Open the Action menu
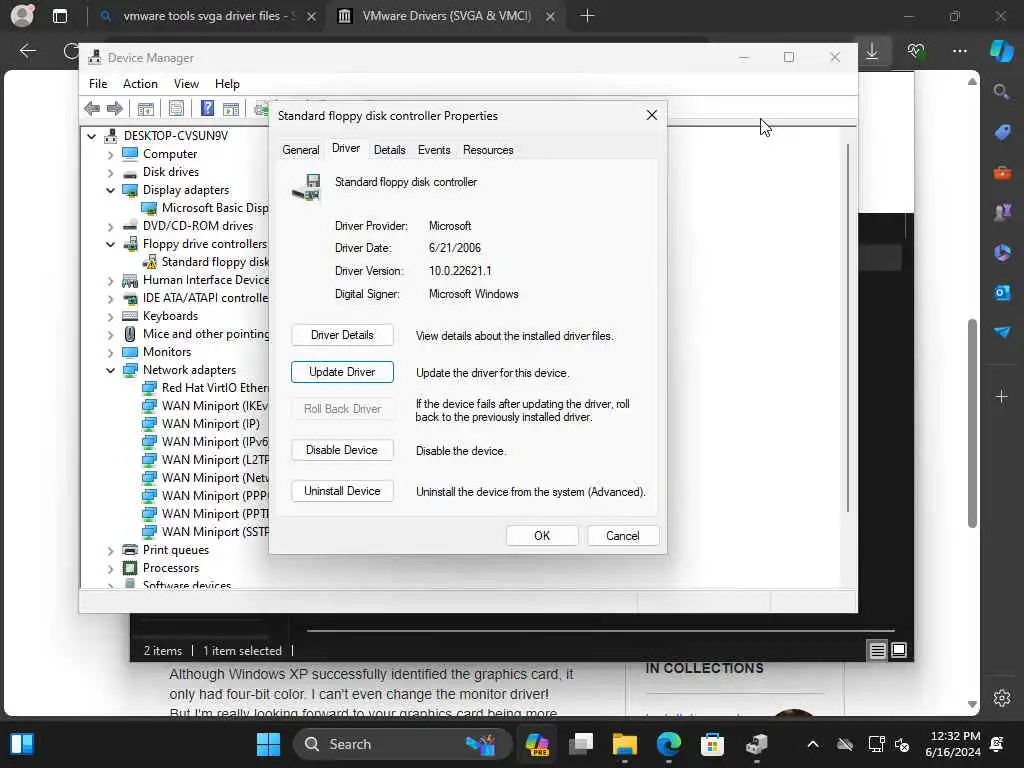The image size is (1024, 768). 140,84
